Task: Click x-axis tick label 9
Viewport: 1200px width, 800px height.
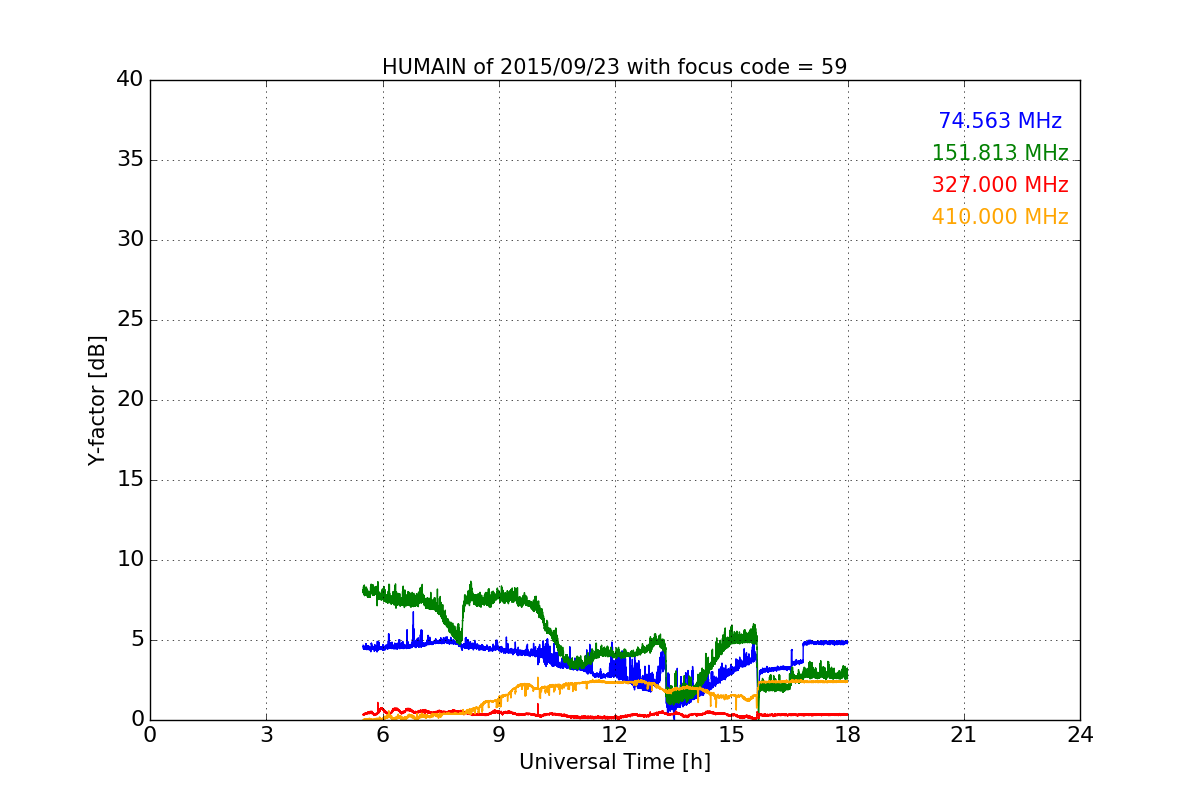Action: (x=499, y=735)
